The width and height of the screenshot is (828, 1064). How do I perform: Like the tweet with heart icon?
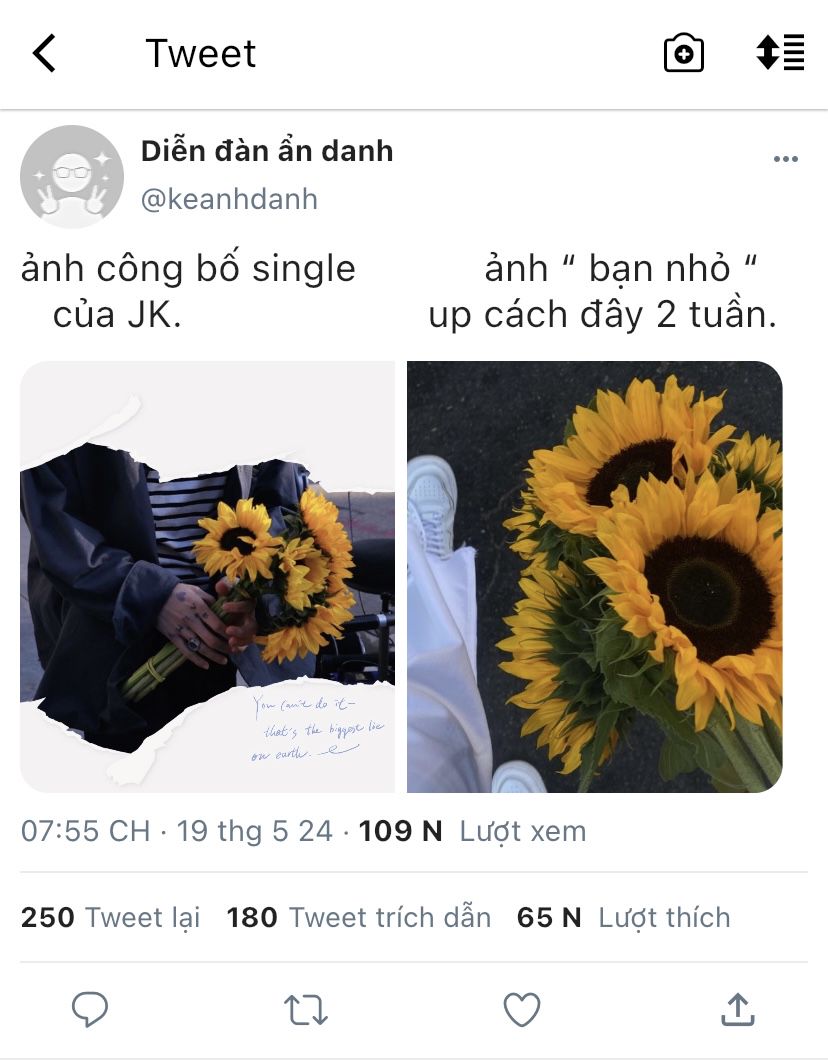click(x=521, y=1009)
